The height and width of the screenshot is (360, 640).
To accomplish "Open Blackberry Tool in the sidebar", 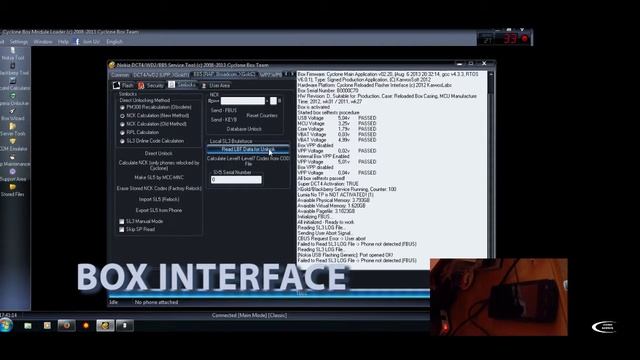I will pos(13,69).
